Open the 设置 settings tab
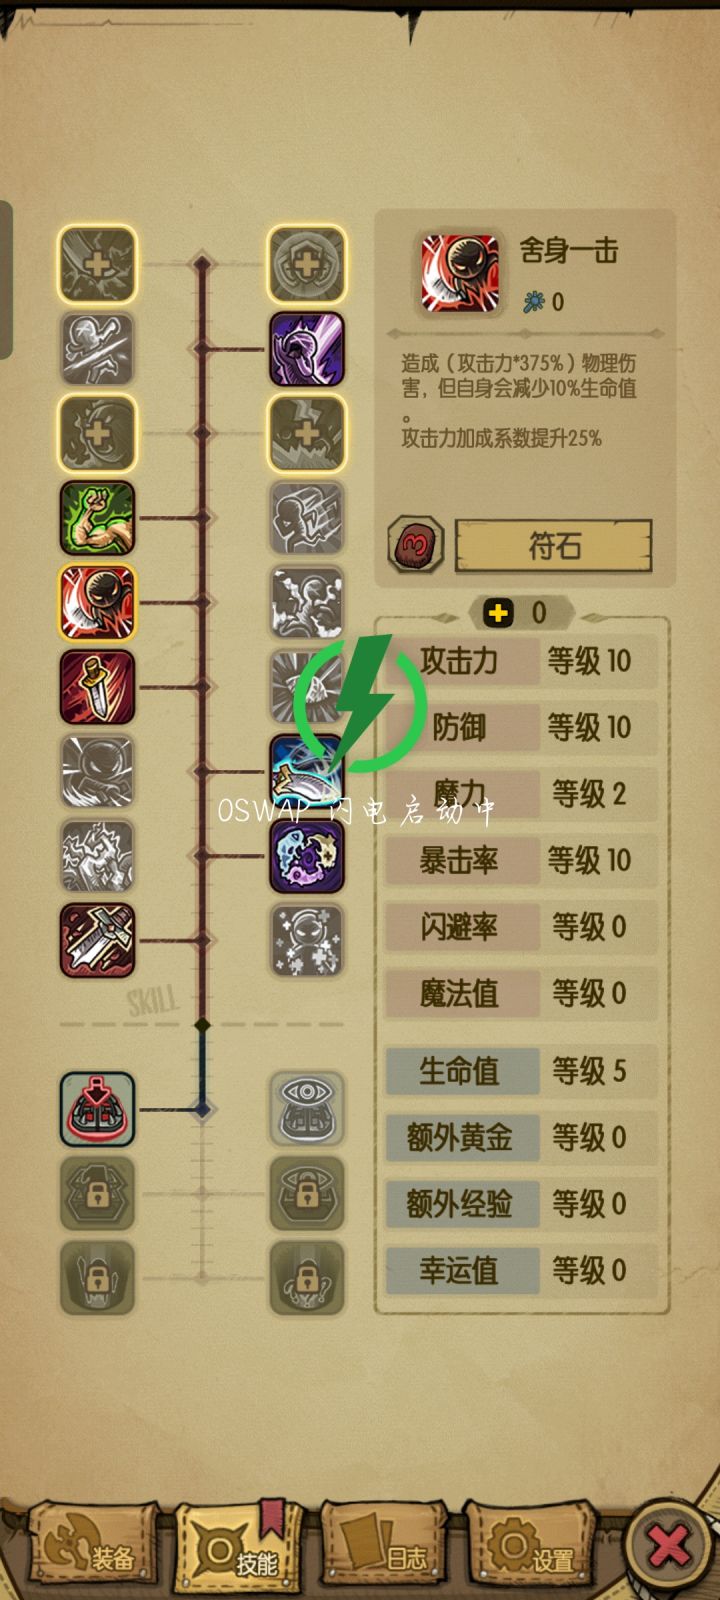This screenshot has height=1600, width=720. (x=530, y=1548)
